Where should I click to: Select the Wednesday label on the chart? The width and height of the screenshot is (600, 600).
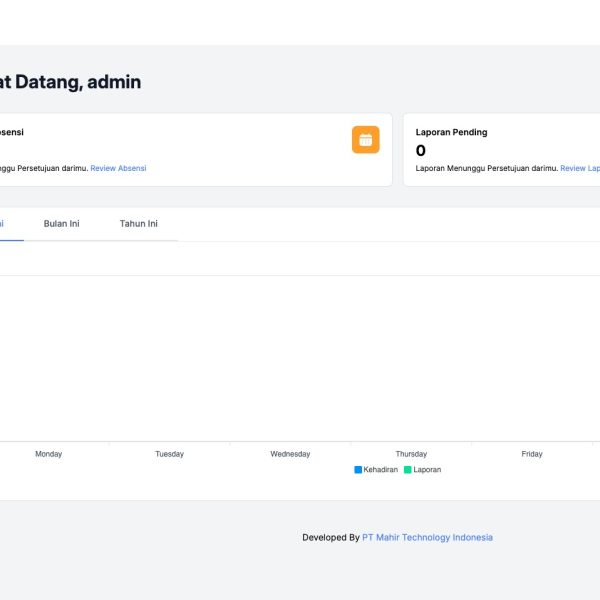[x=290, y=454]
